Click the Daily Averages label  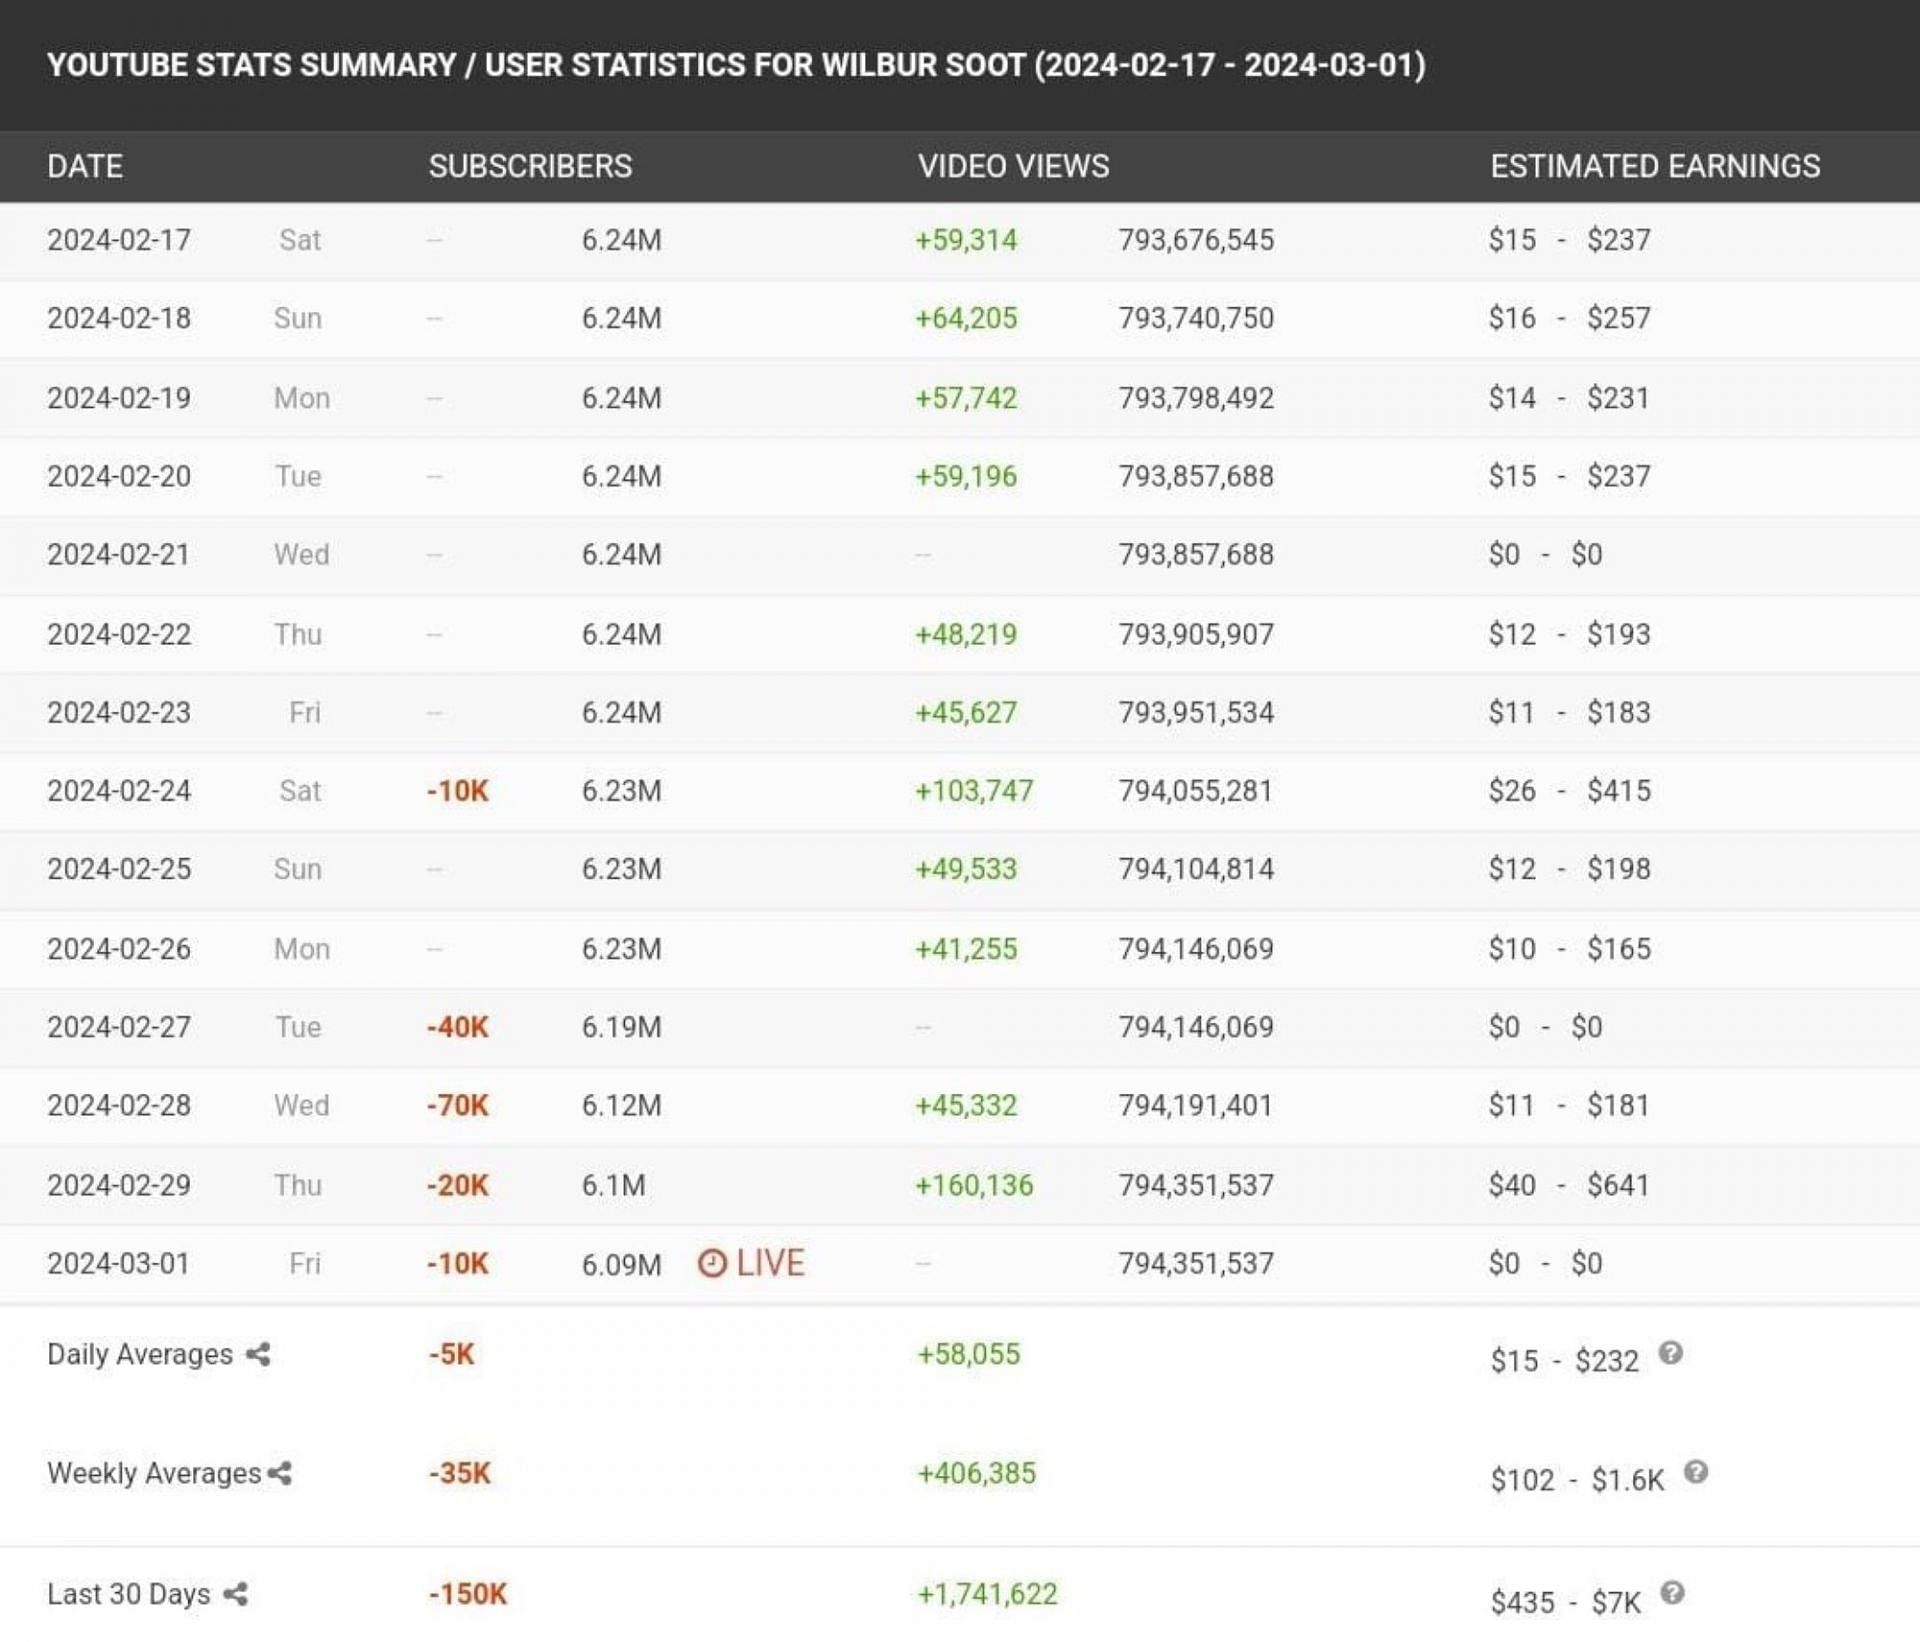tap(140, 1354)
